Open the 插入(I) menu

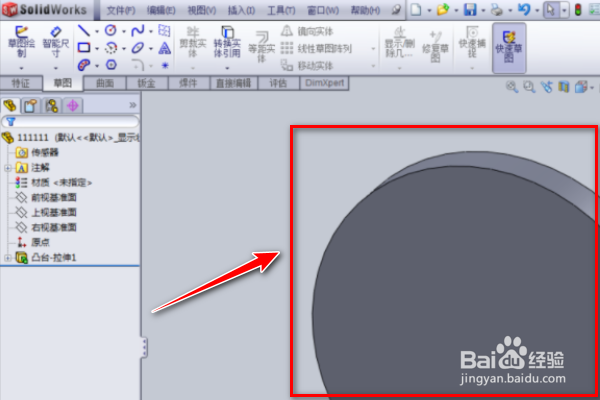241,10
